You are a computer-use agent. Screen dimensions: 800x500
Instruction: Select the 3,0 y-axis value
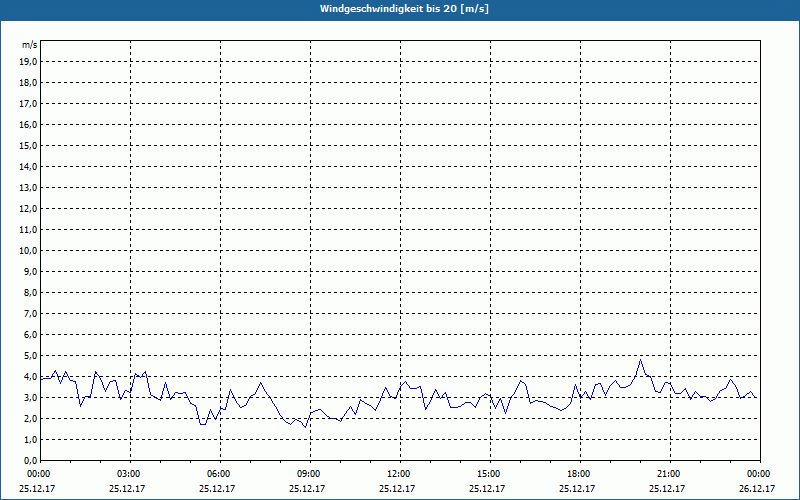point(30,397)
